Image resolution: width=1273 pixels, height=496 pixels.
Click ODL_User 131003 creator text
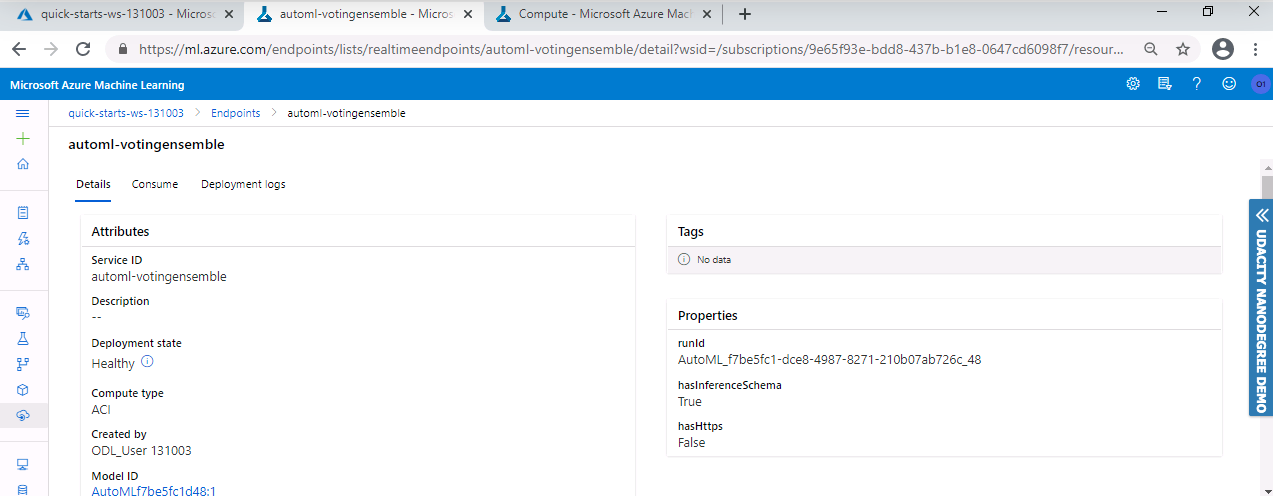[x=141, y=451]
